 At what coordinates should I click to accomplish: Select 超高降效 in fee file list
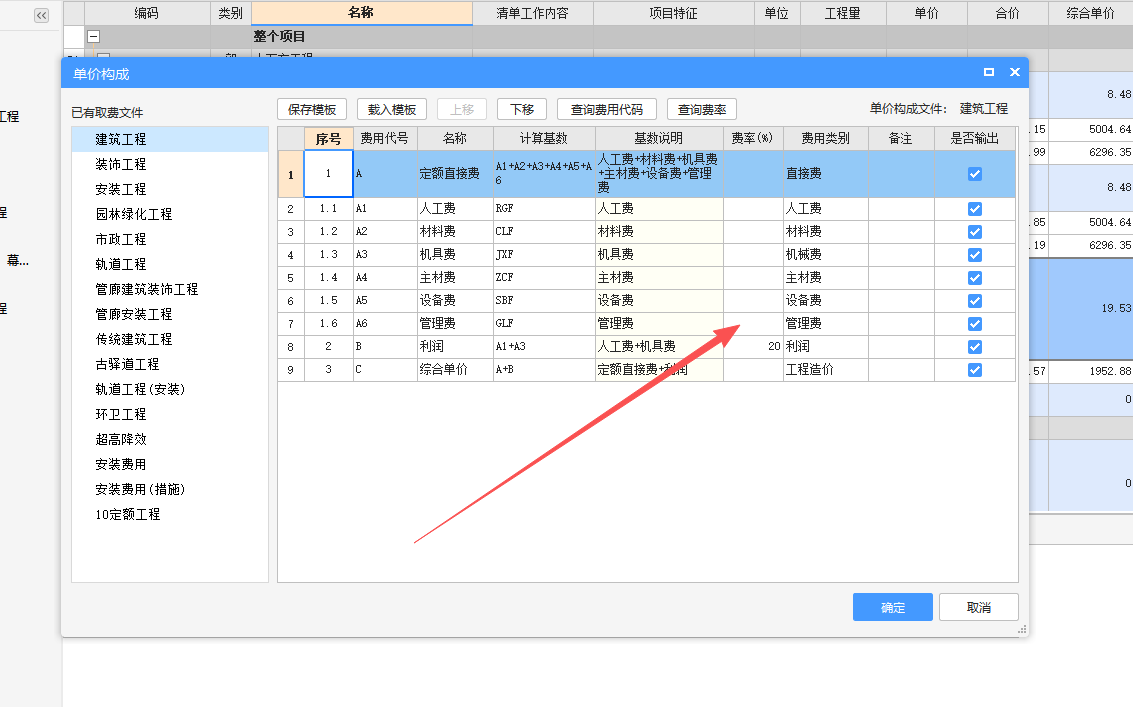pyautogui.click(x=170, y=440)
